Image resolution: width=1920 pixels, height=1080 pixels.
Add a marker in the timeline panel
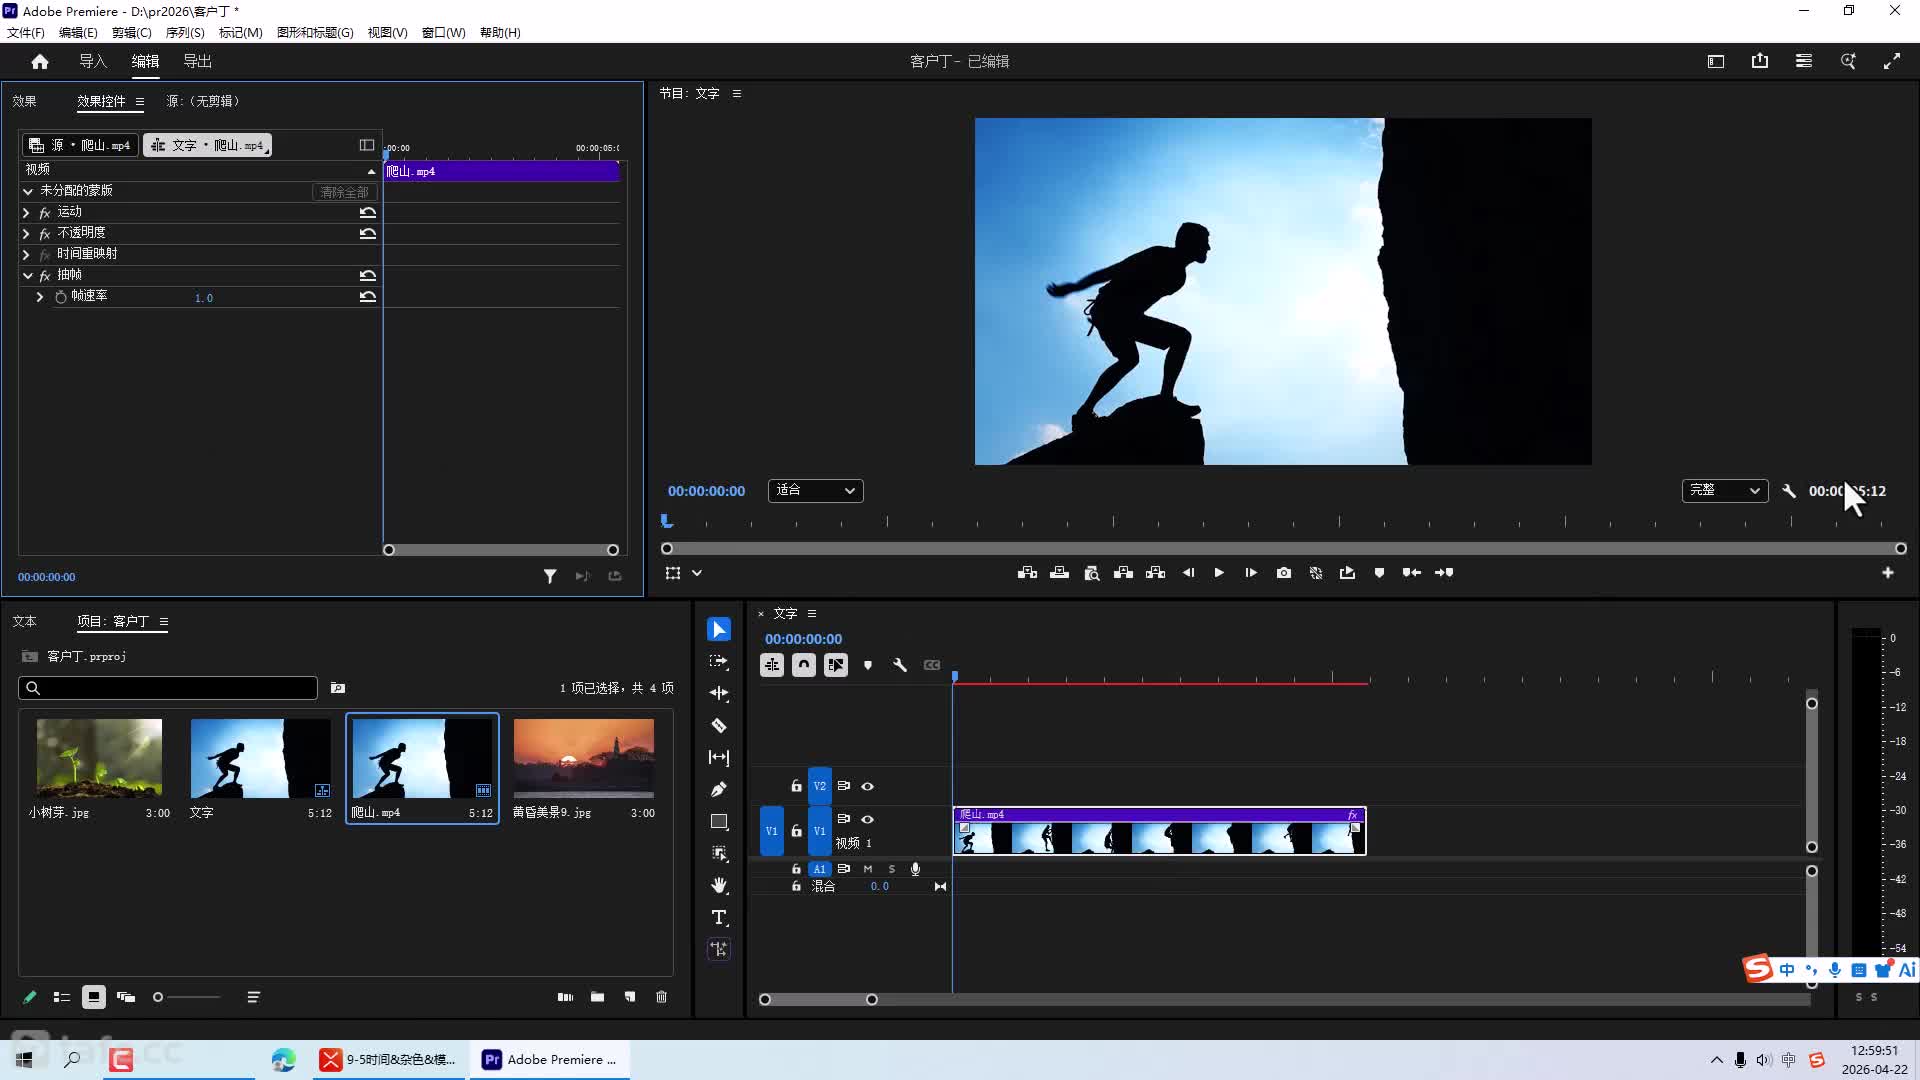coord(868,665)
